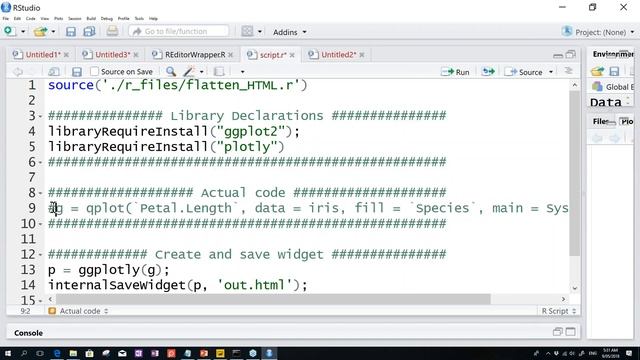The width and height of the screenshot is (640, 360).
Task: Open the recent files dropdown arrow
Action: pyautogui.click(x=53, y=31)
